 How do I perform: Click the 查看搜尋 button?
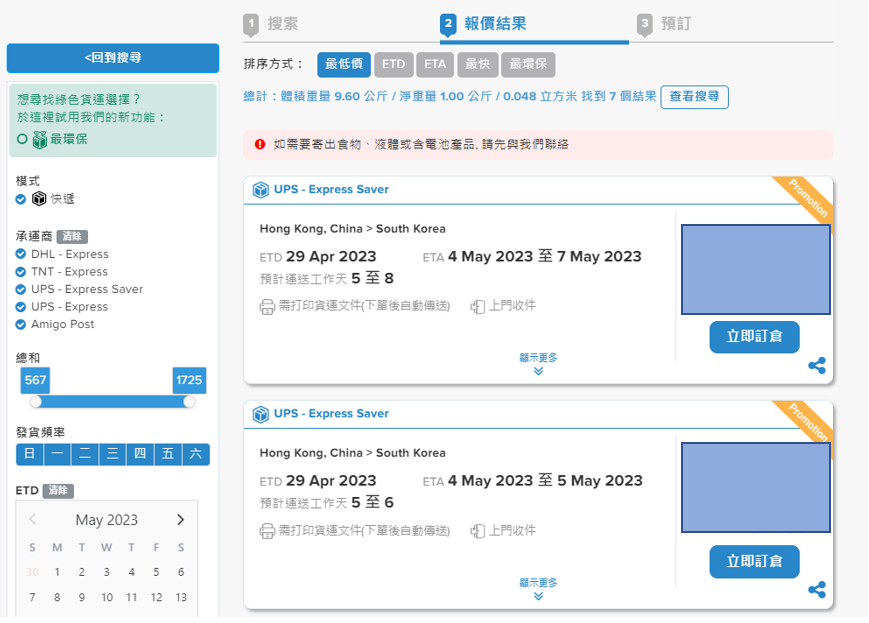point(694,96)
